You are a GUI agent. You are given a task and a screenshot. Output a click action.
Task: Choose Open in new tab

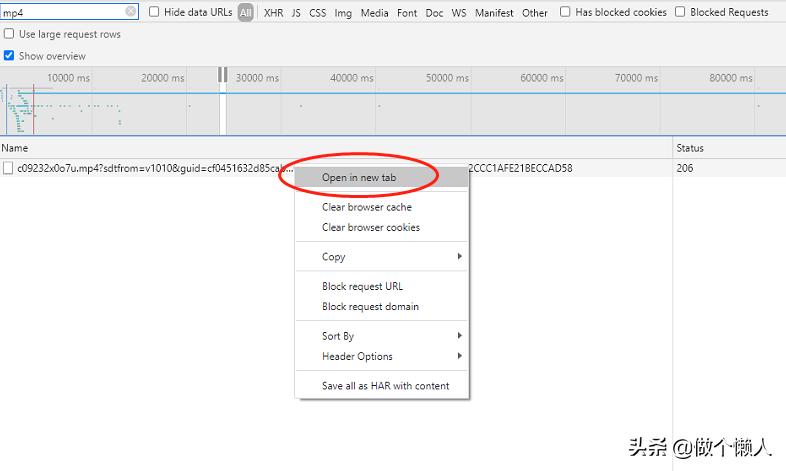[x=359, y=177]
